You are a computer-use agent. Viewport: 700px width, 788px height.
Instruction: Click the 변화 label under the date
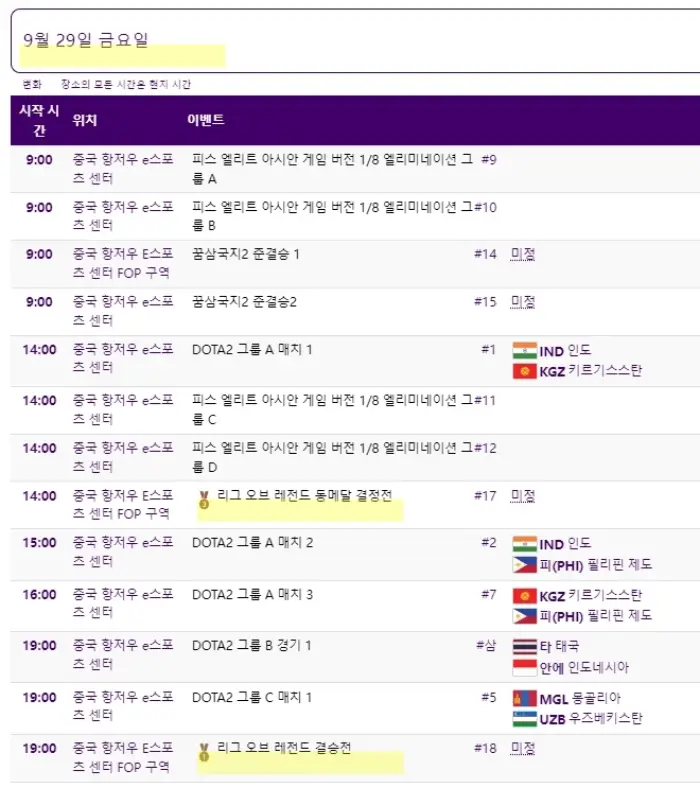[x=32, y=84]
